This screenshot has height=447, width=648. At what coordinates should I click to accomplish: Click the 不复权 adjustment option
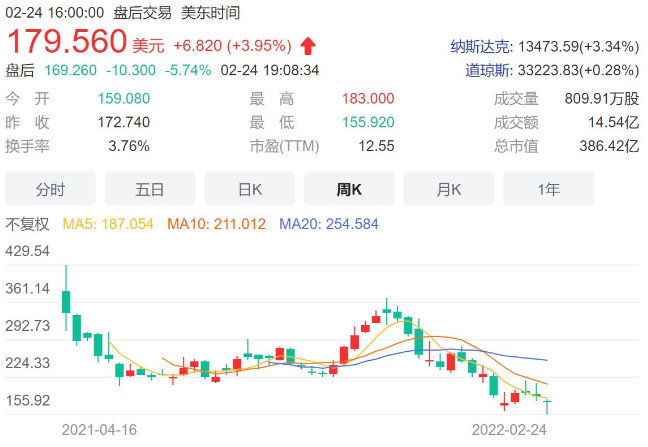click(x=27, y=224)
